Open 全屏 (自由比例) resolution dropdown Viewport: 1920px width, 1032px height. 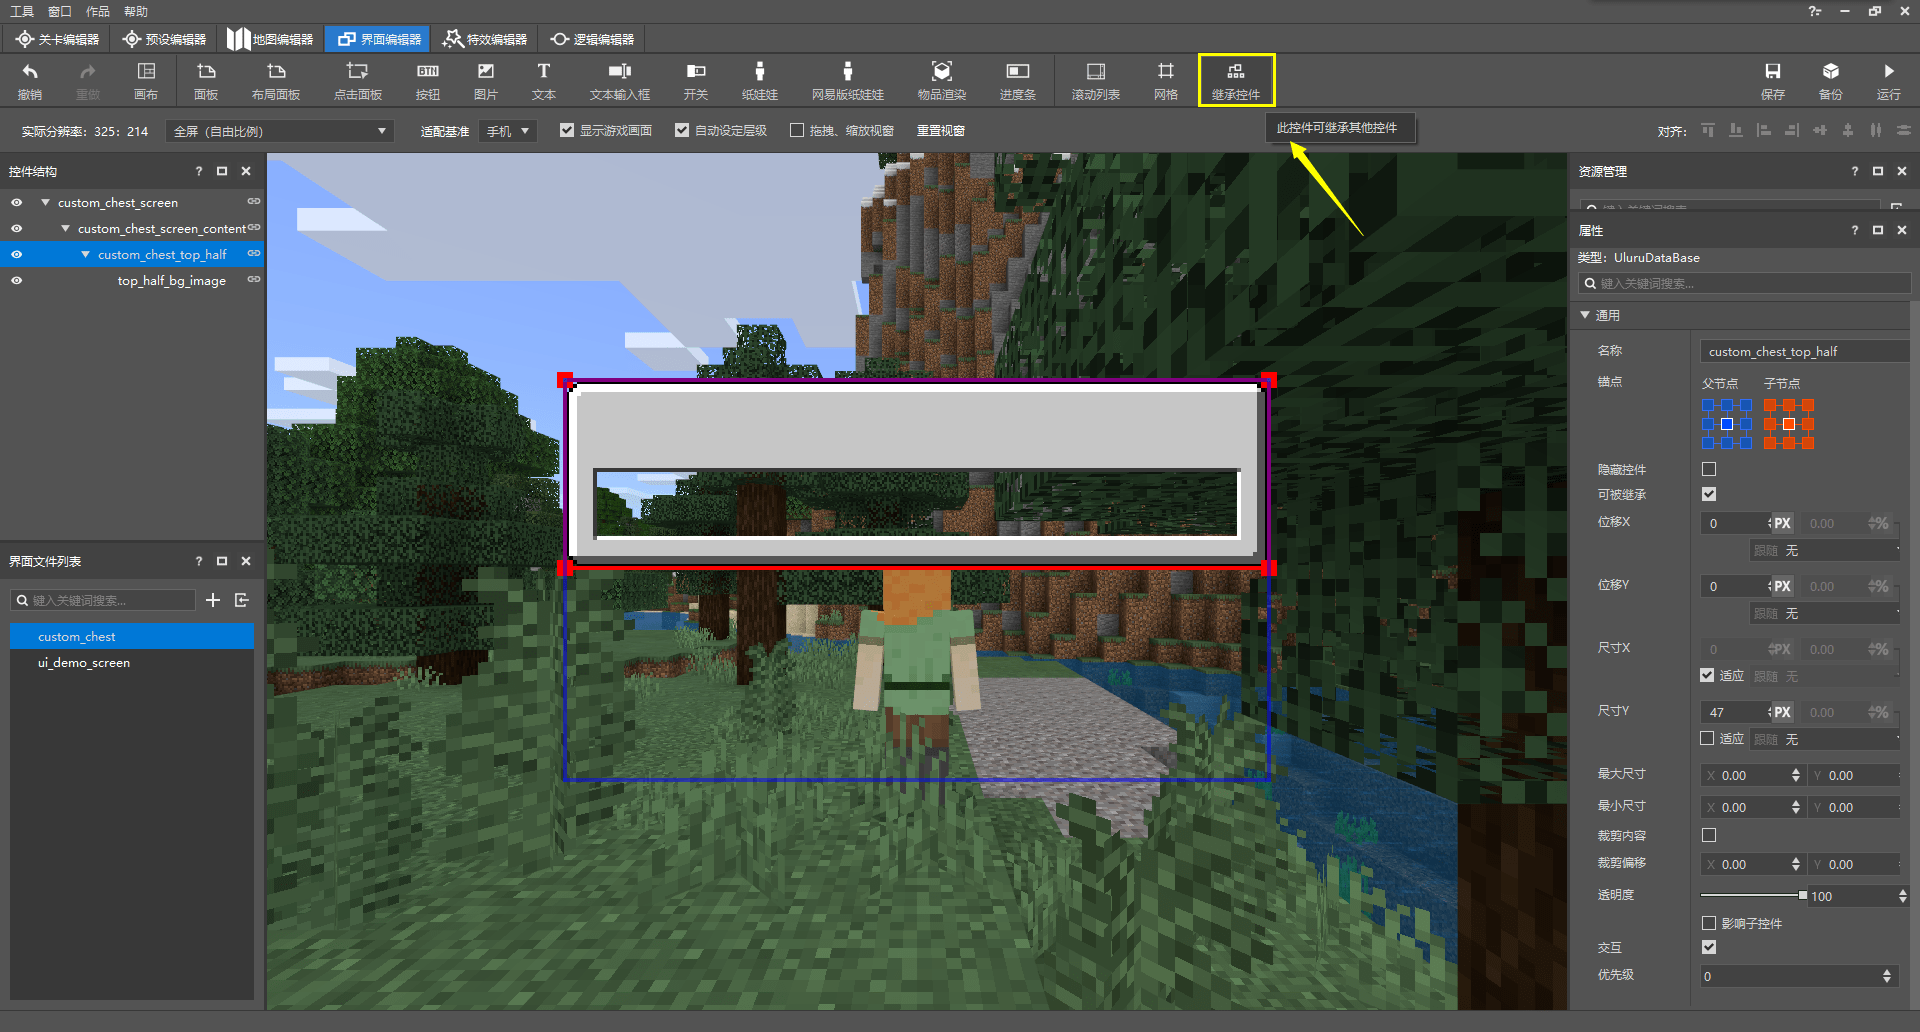click(280, 131)
